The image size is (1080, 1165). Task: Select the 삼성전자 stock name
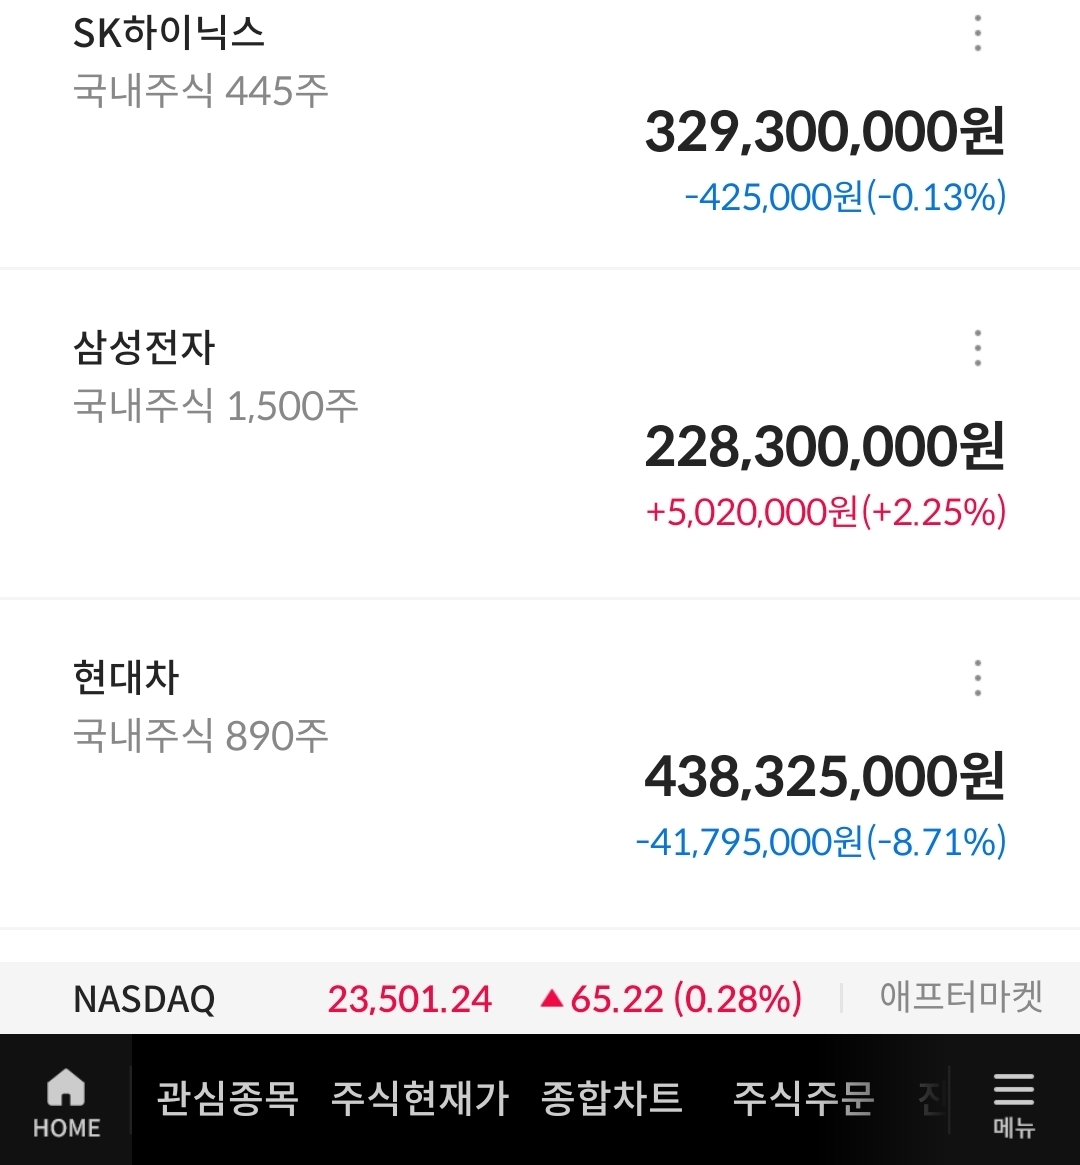tap(144, 348)
